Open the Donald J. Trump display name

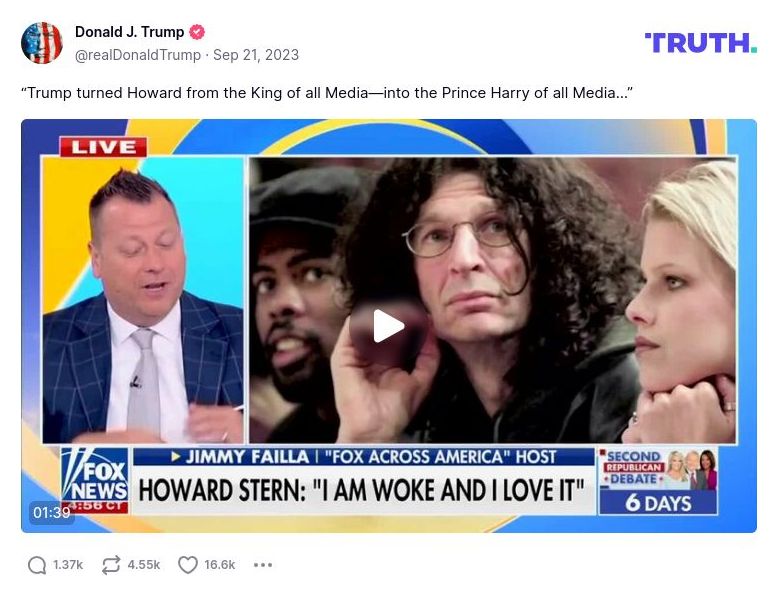point(130,32)
